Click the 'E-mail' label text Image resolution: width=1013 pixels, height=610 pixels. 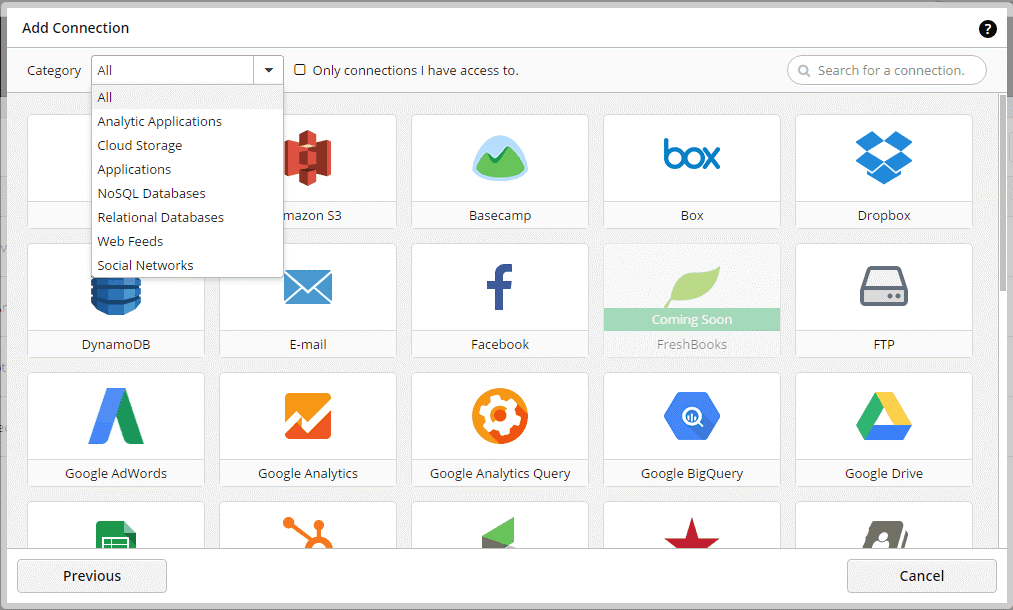[x=308, y=344]
